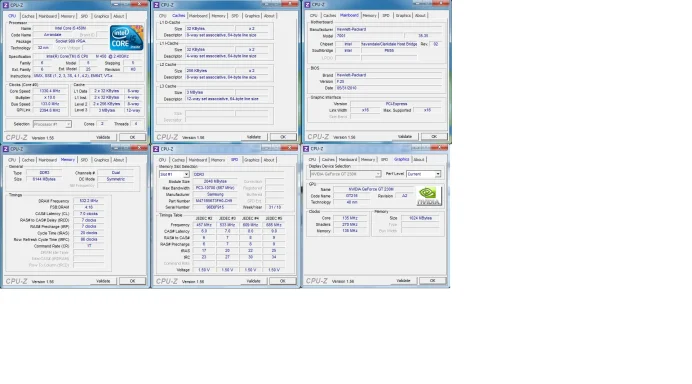Viewport: 692px width, 384px height.
Task: Click CPU-Z title icon of Caches window
Action: coord(156,5)
